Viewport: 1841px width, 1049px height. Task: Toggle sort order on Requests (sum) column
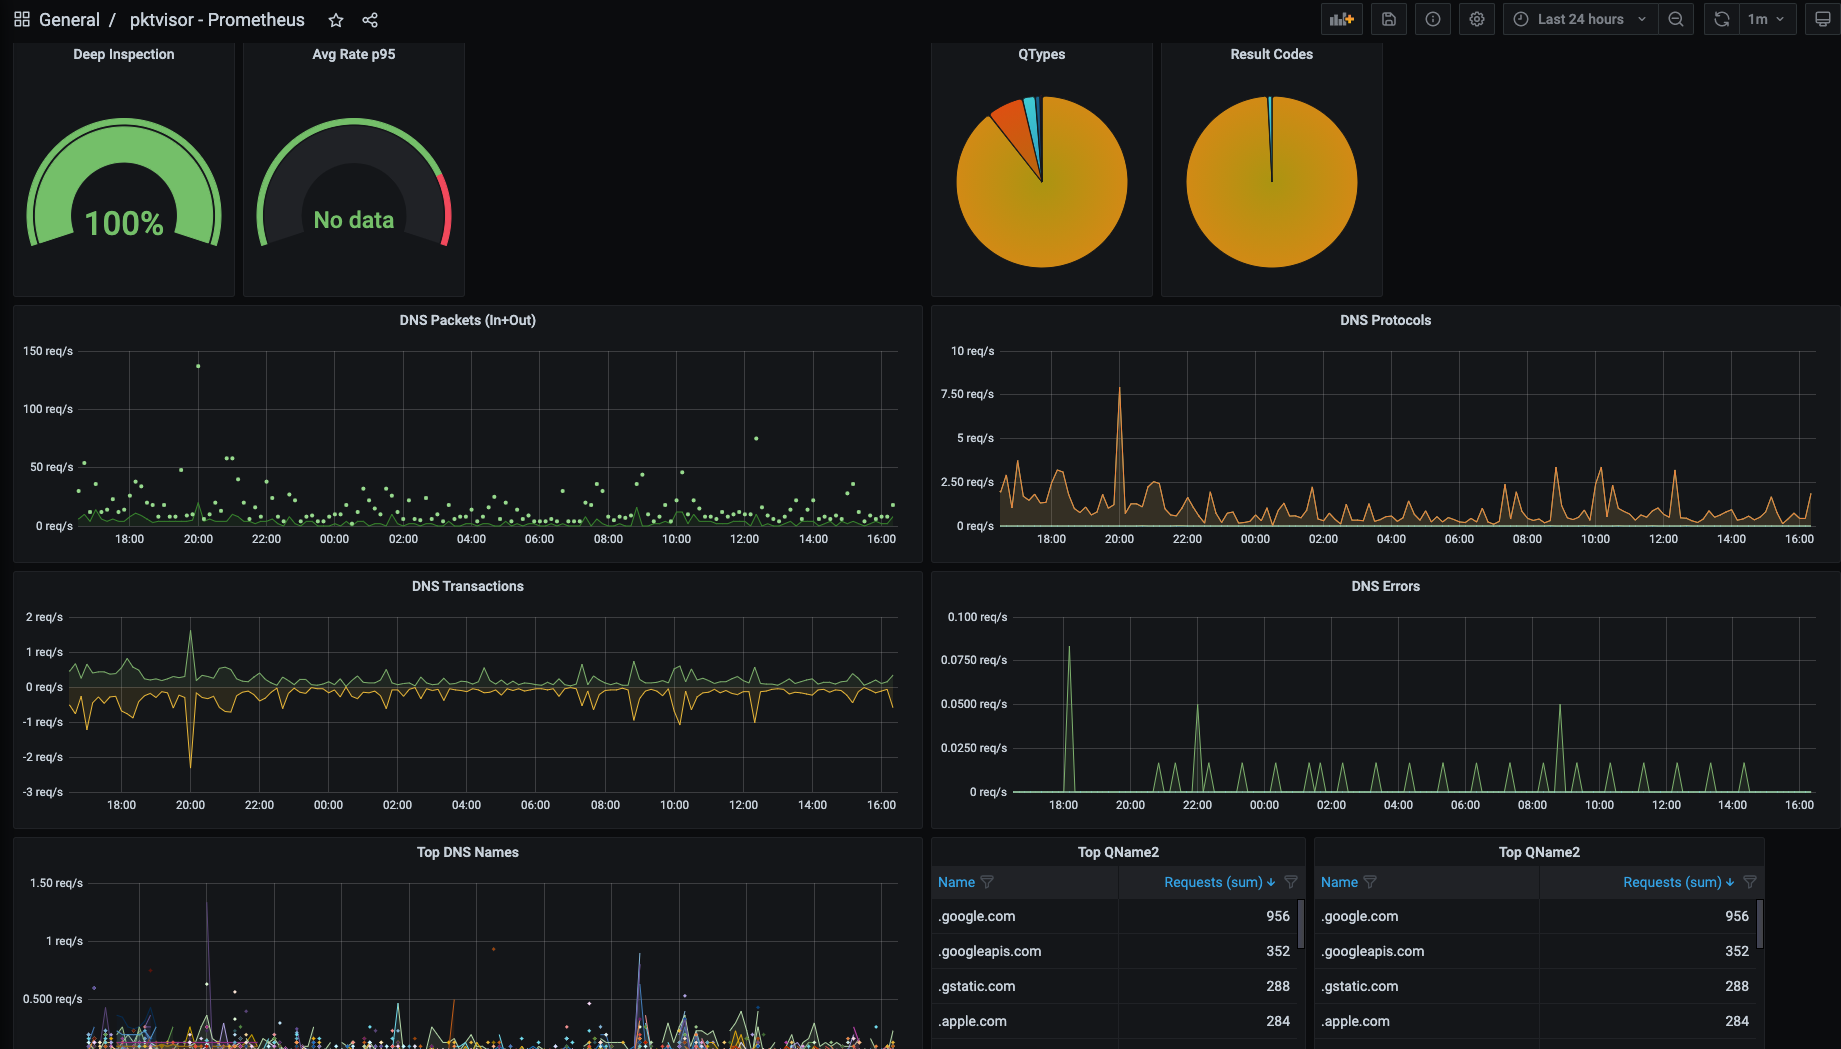(x=1271, y=882)
